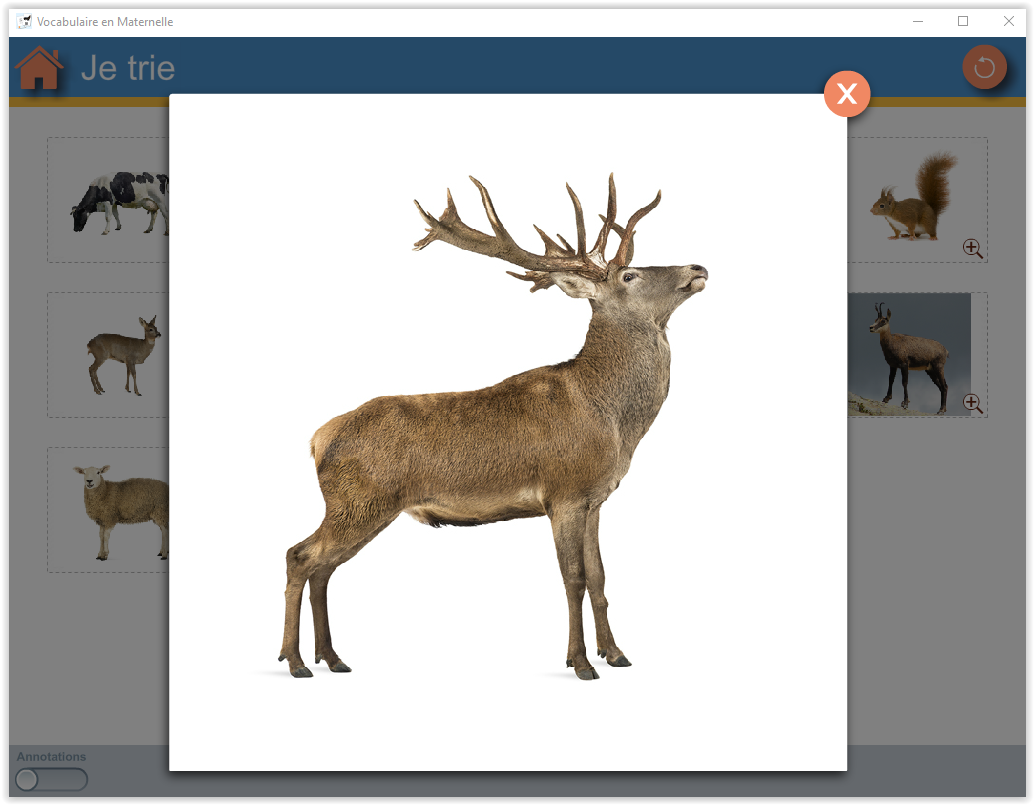The image size is (1034, 805).
Task: Toggle the Annotations switch
Action: [52, 780]
